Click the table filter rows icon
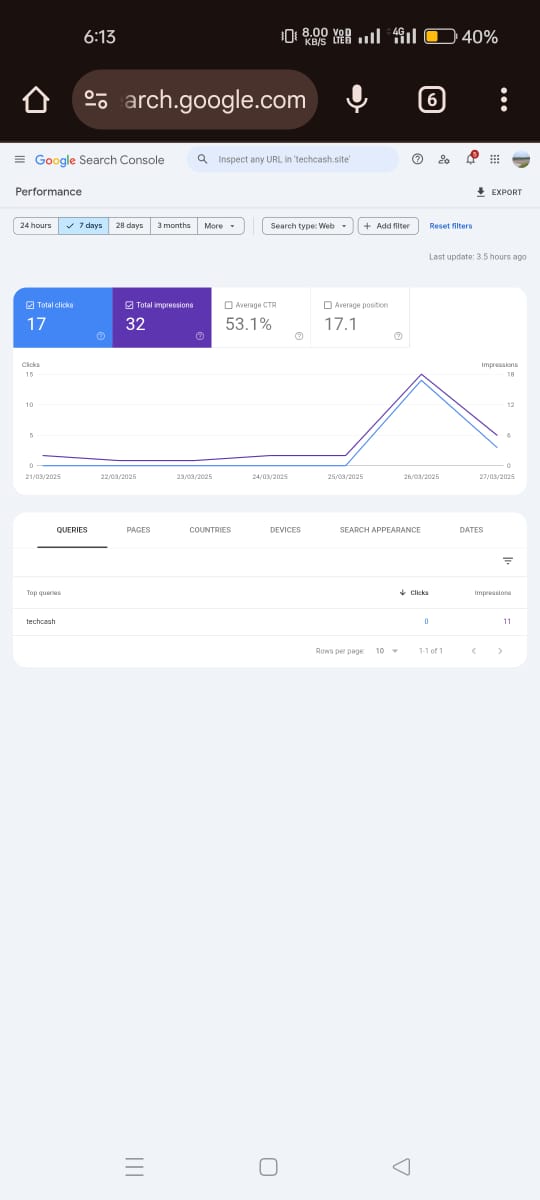540x1200 pixels. pos(508,561)
